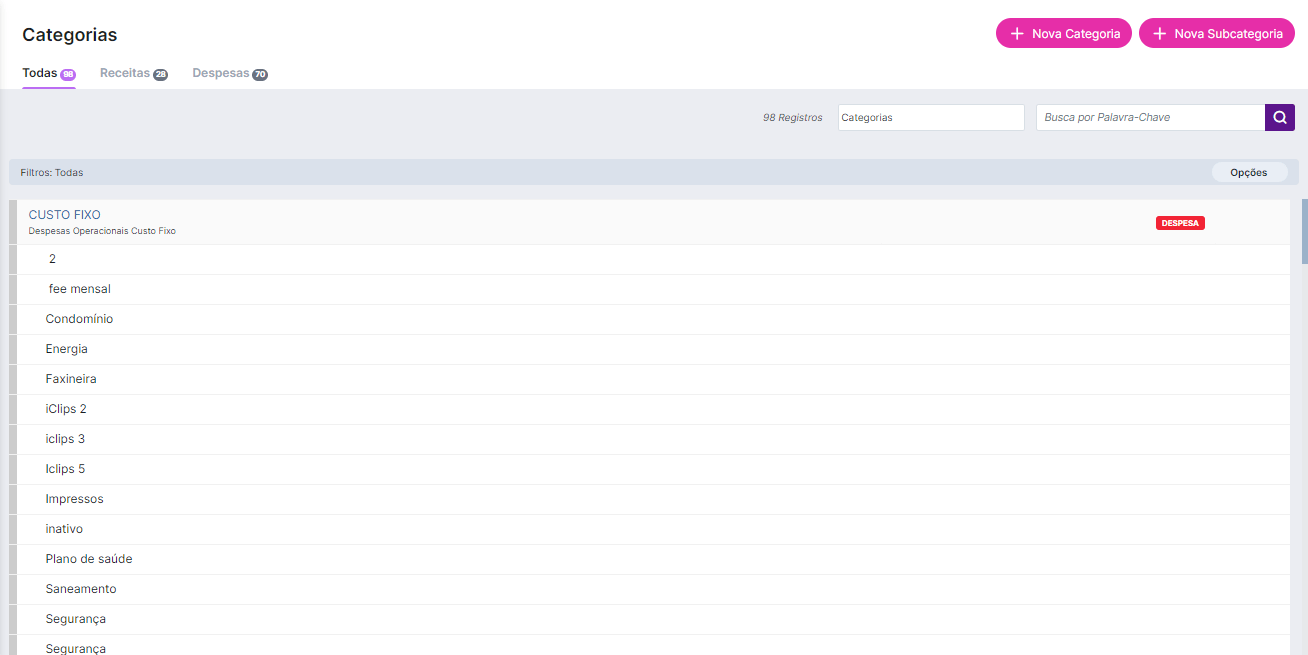Click the purple magnifying glass search icon

[1280, 117]
